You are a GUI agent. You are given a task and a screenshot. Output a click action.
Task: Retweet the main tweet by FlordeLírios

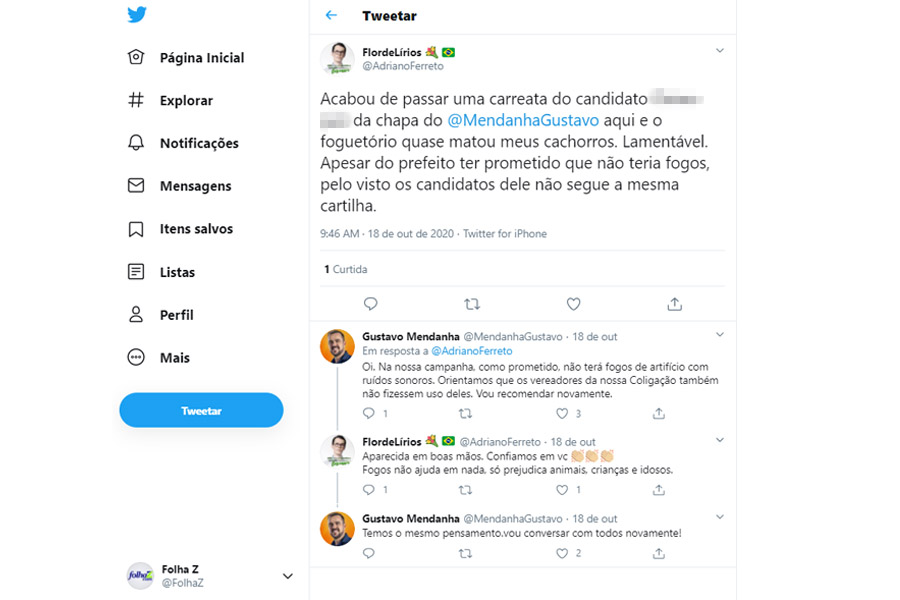point(472,304)
